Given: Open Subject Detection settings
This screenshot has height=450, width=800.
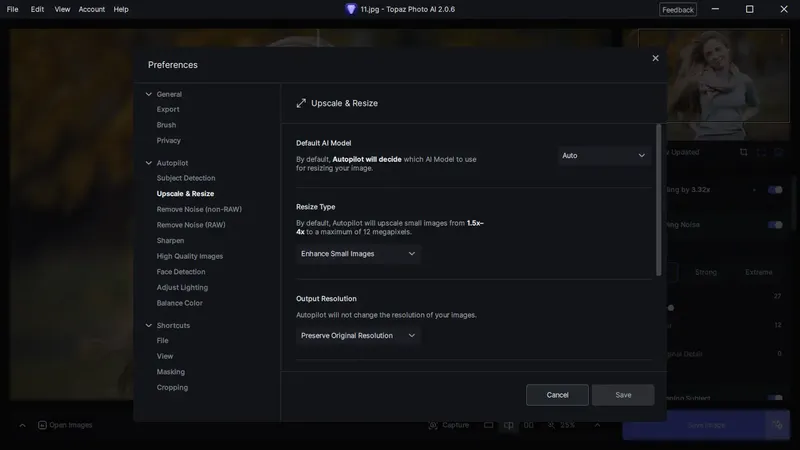Looking at the screenshot, I should click(x=186, y=178).
